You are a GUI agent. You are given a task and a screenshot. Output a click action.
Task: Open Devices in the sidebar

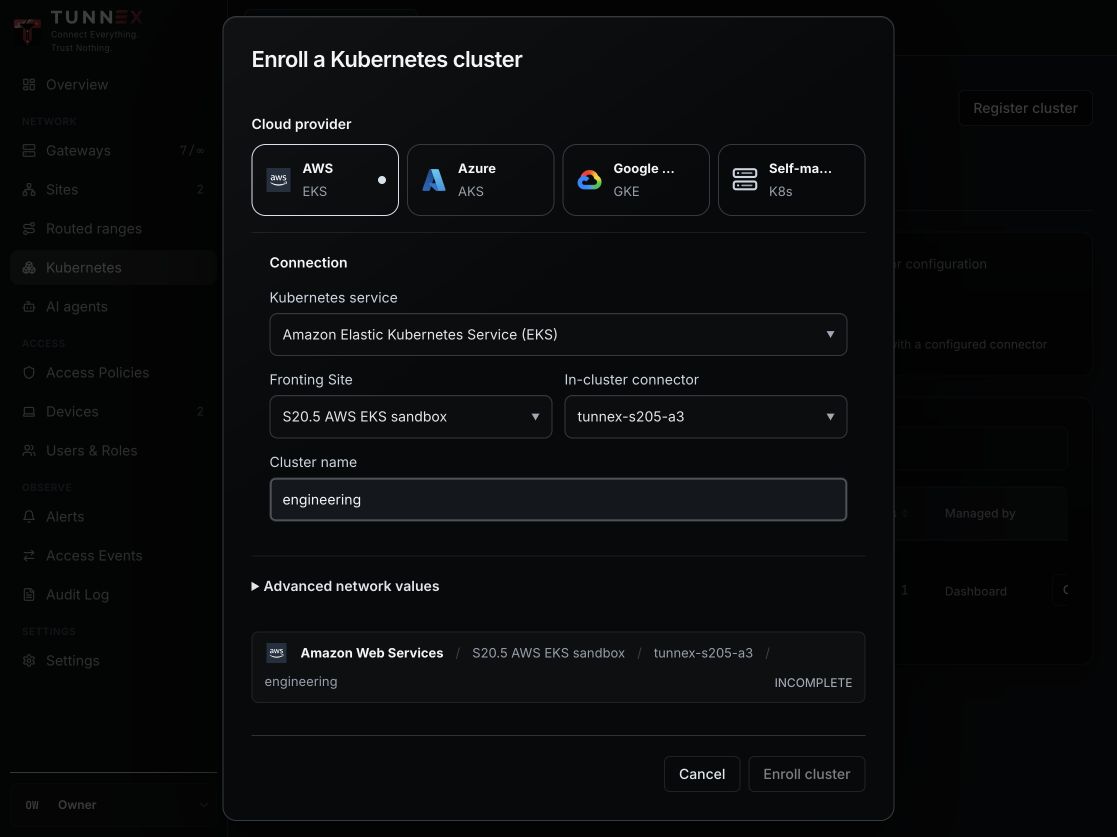click(x=113, y=412)
